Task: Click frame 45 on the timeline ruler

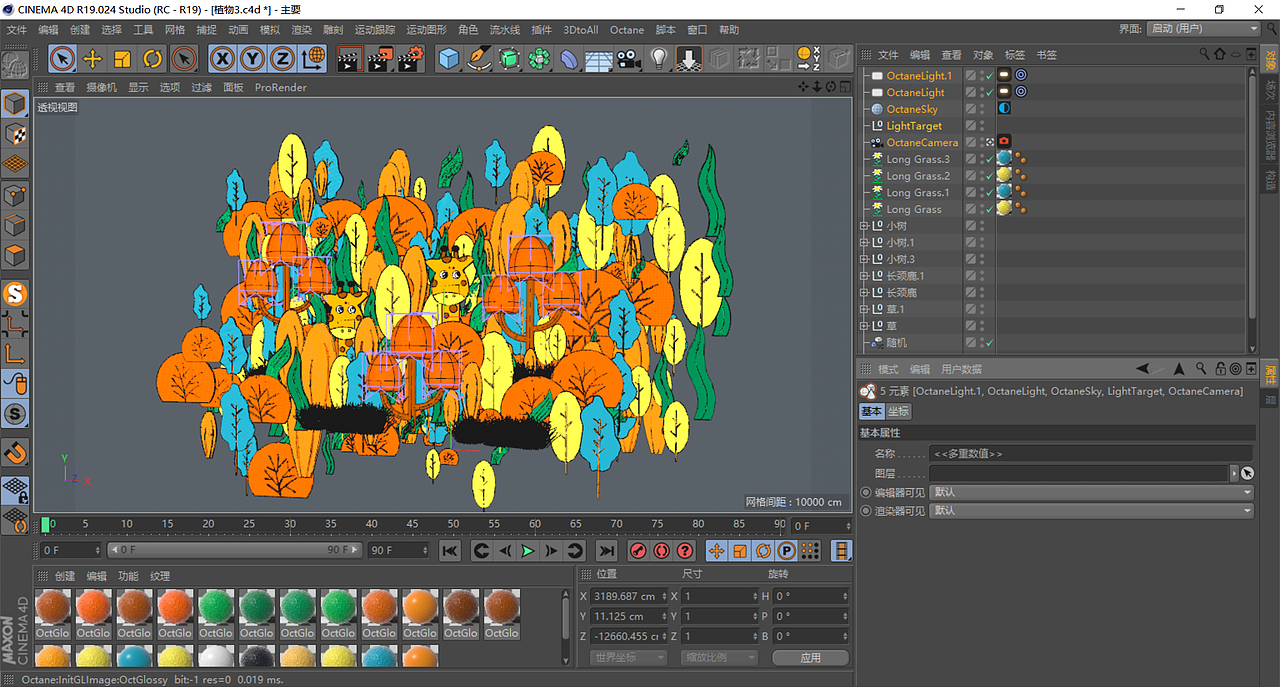Action: (x=413, y=524)
